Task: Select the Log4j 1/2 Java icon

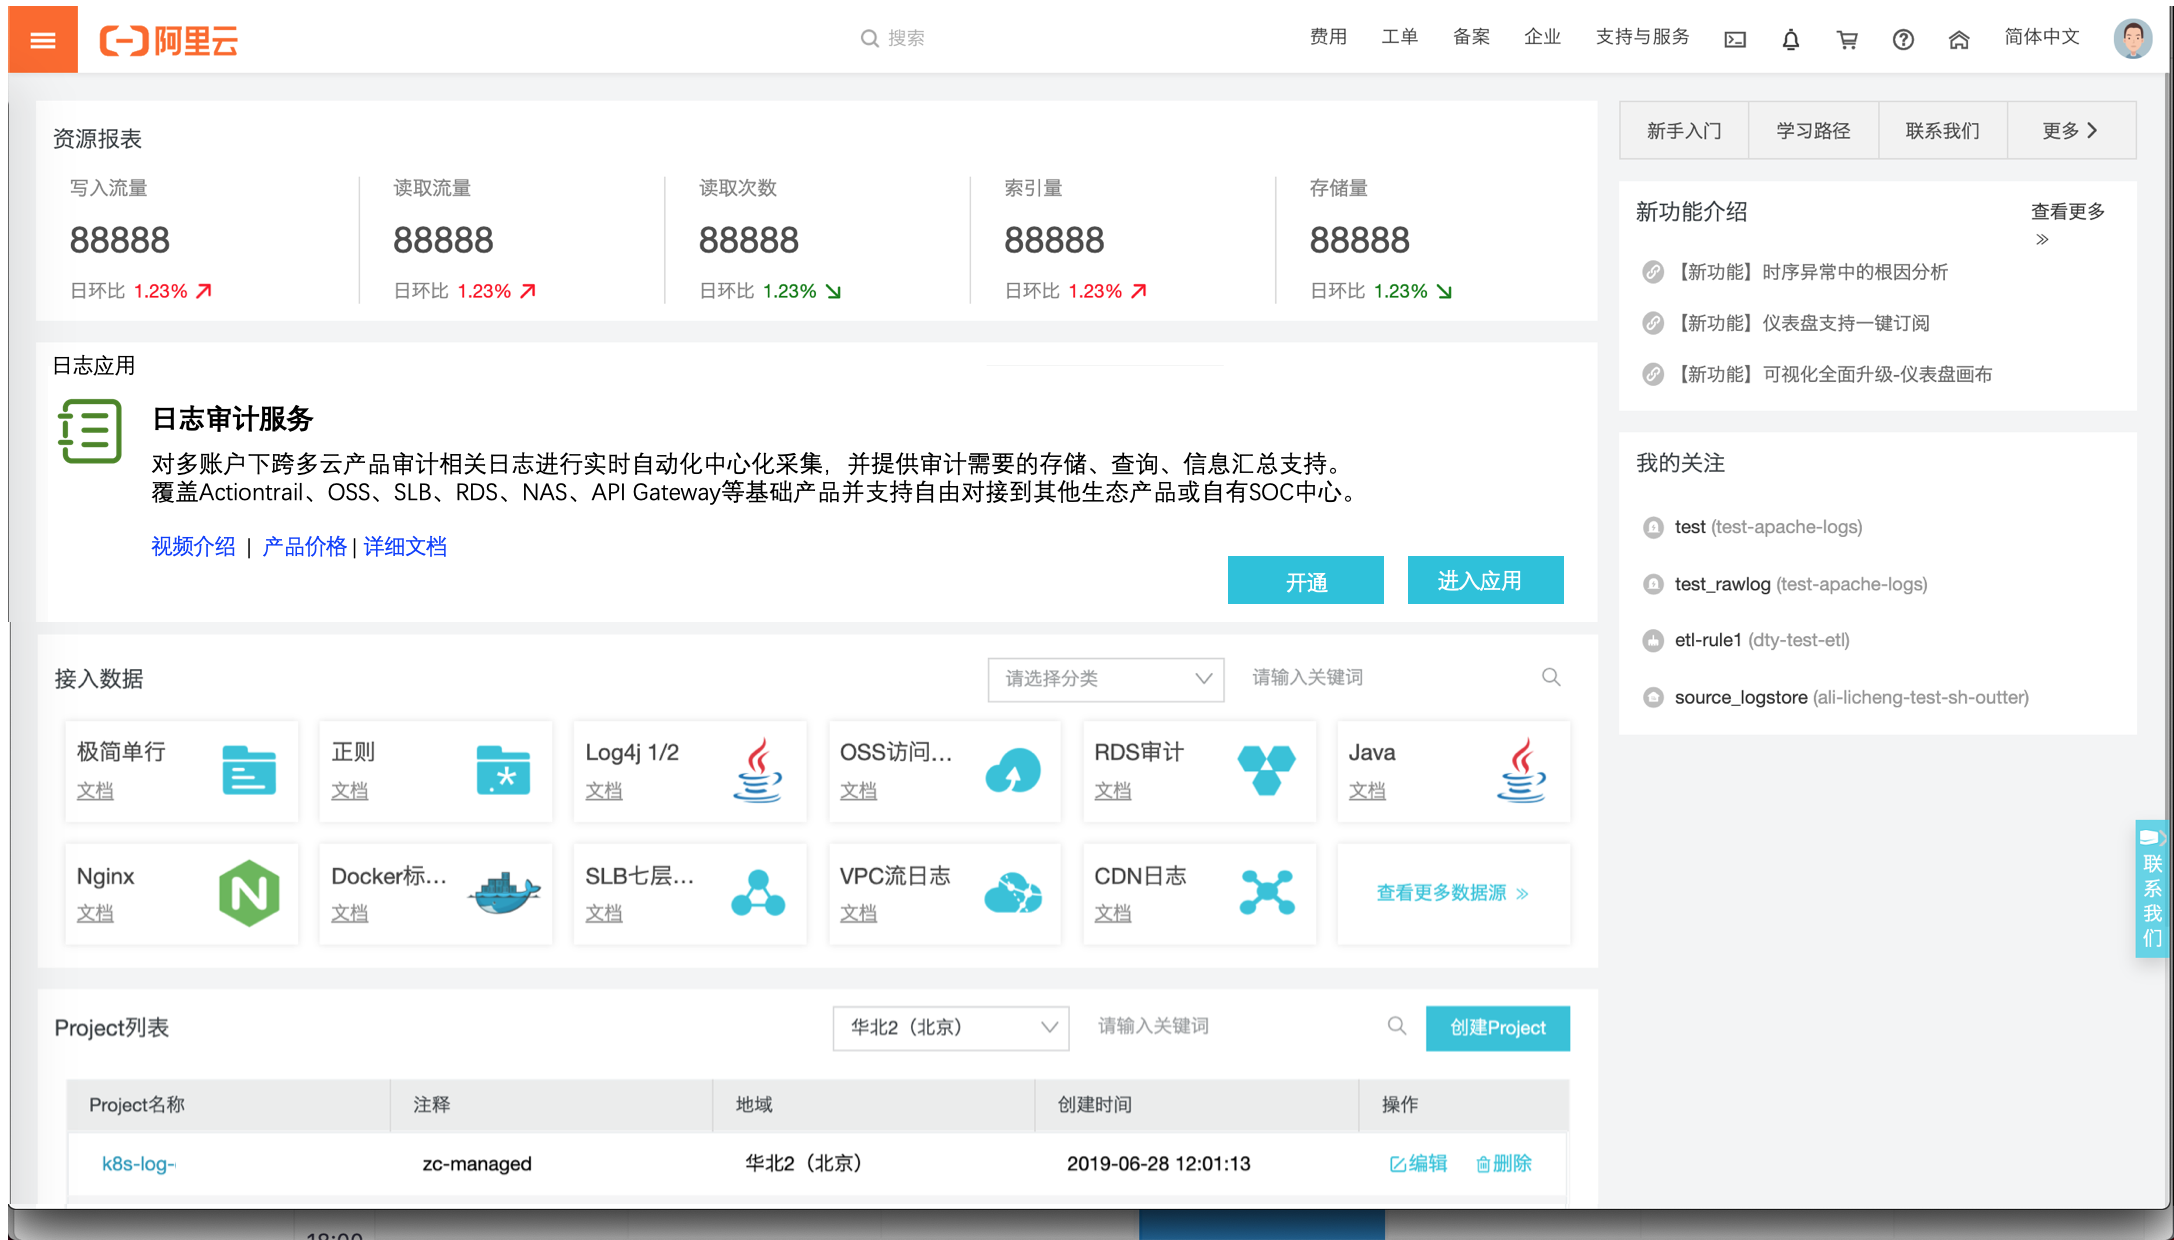Action: pos(758,770)
